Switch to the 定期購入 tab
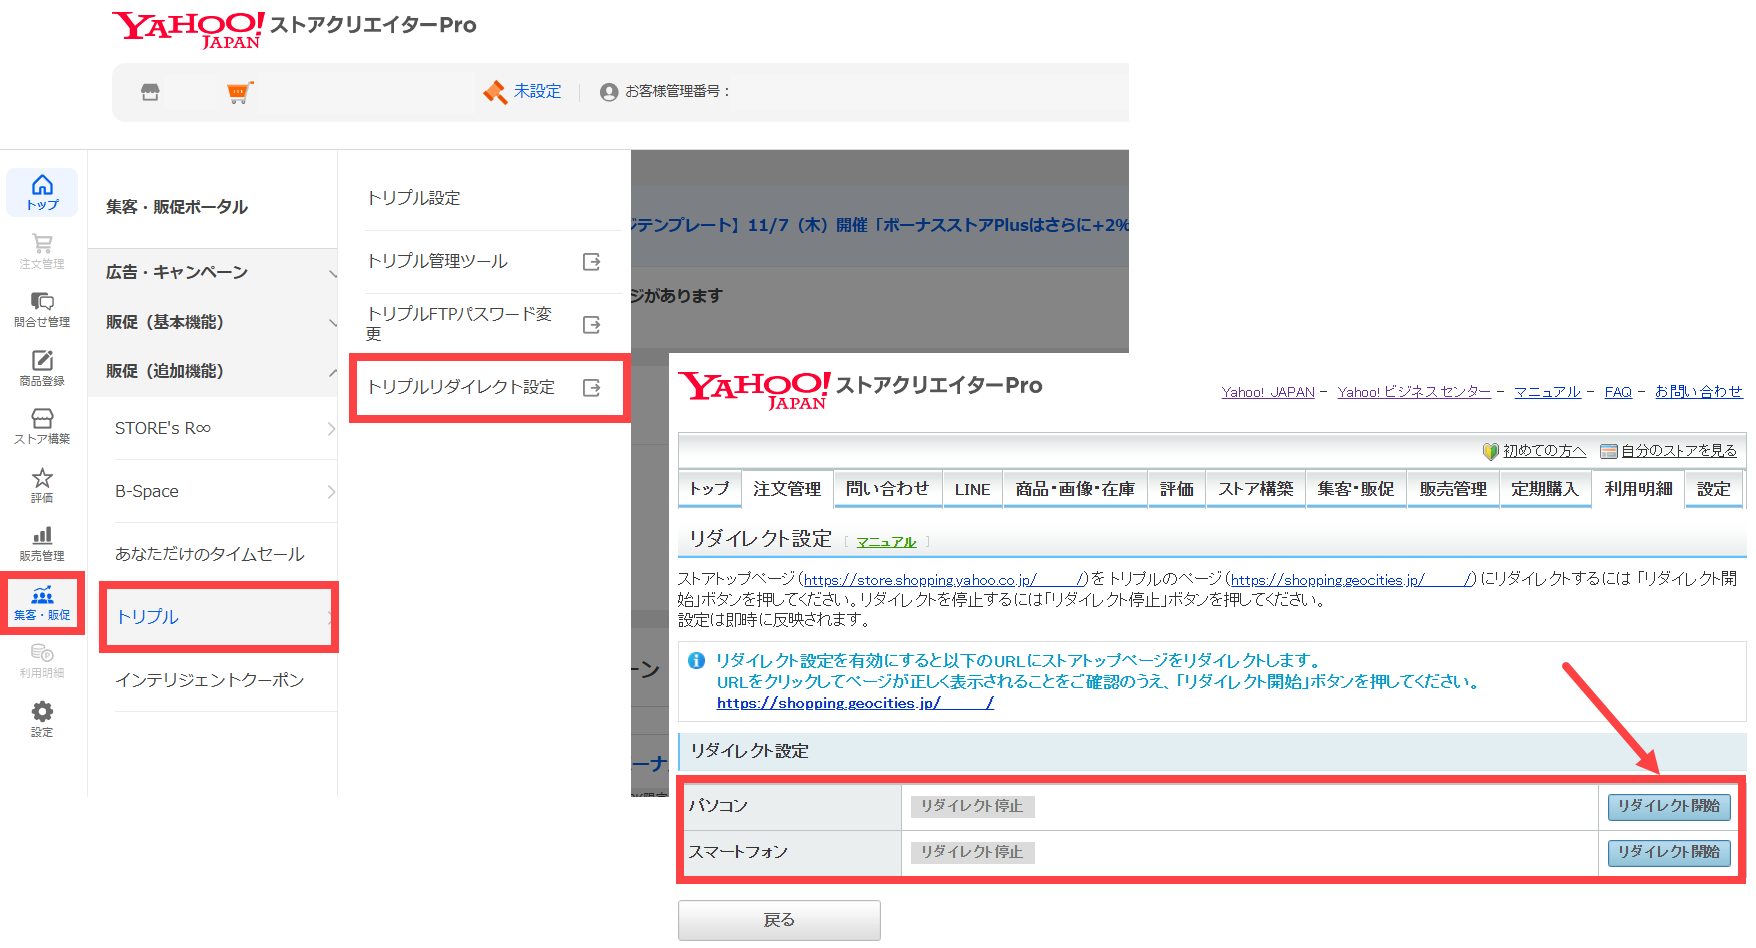The height and width of the screenshot is (948, 1756). 1545,489
